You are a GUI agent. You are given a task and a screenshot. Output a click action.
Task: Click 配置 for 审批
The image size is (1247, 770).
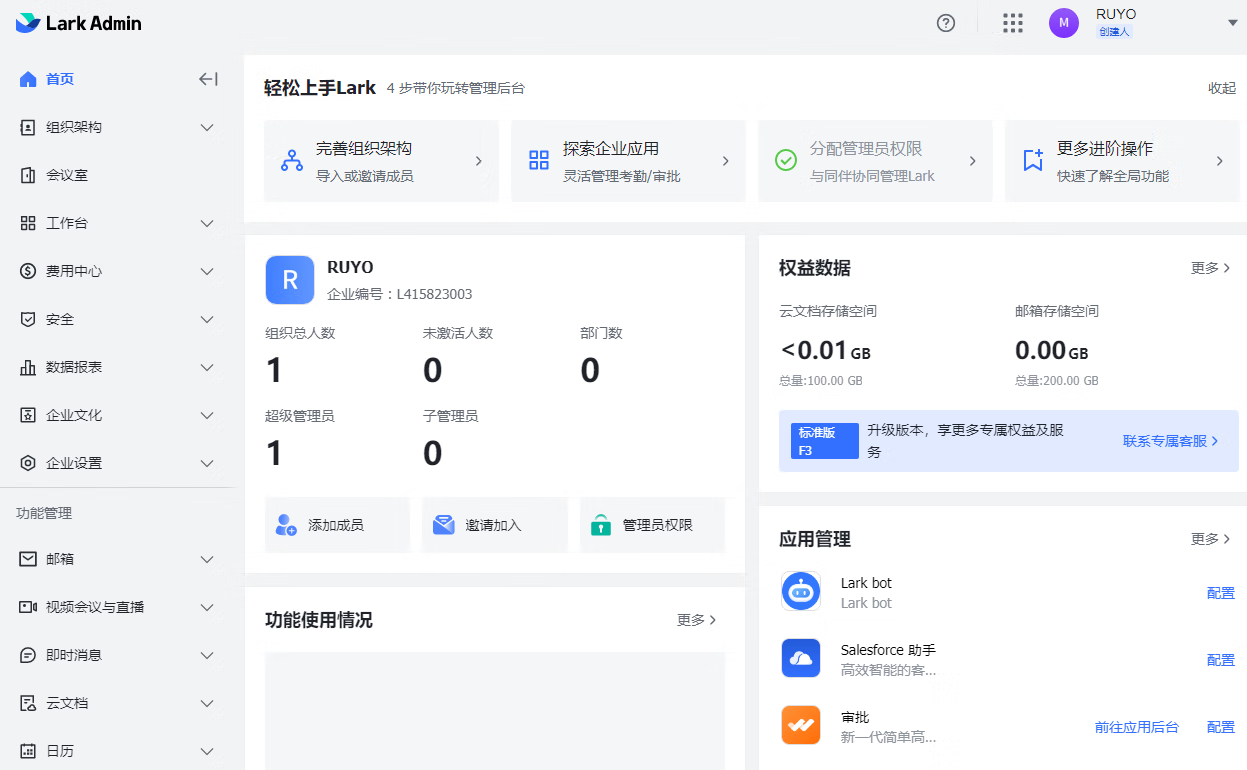point(1221,727)
